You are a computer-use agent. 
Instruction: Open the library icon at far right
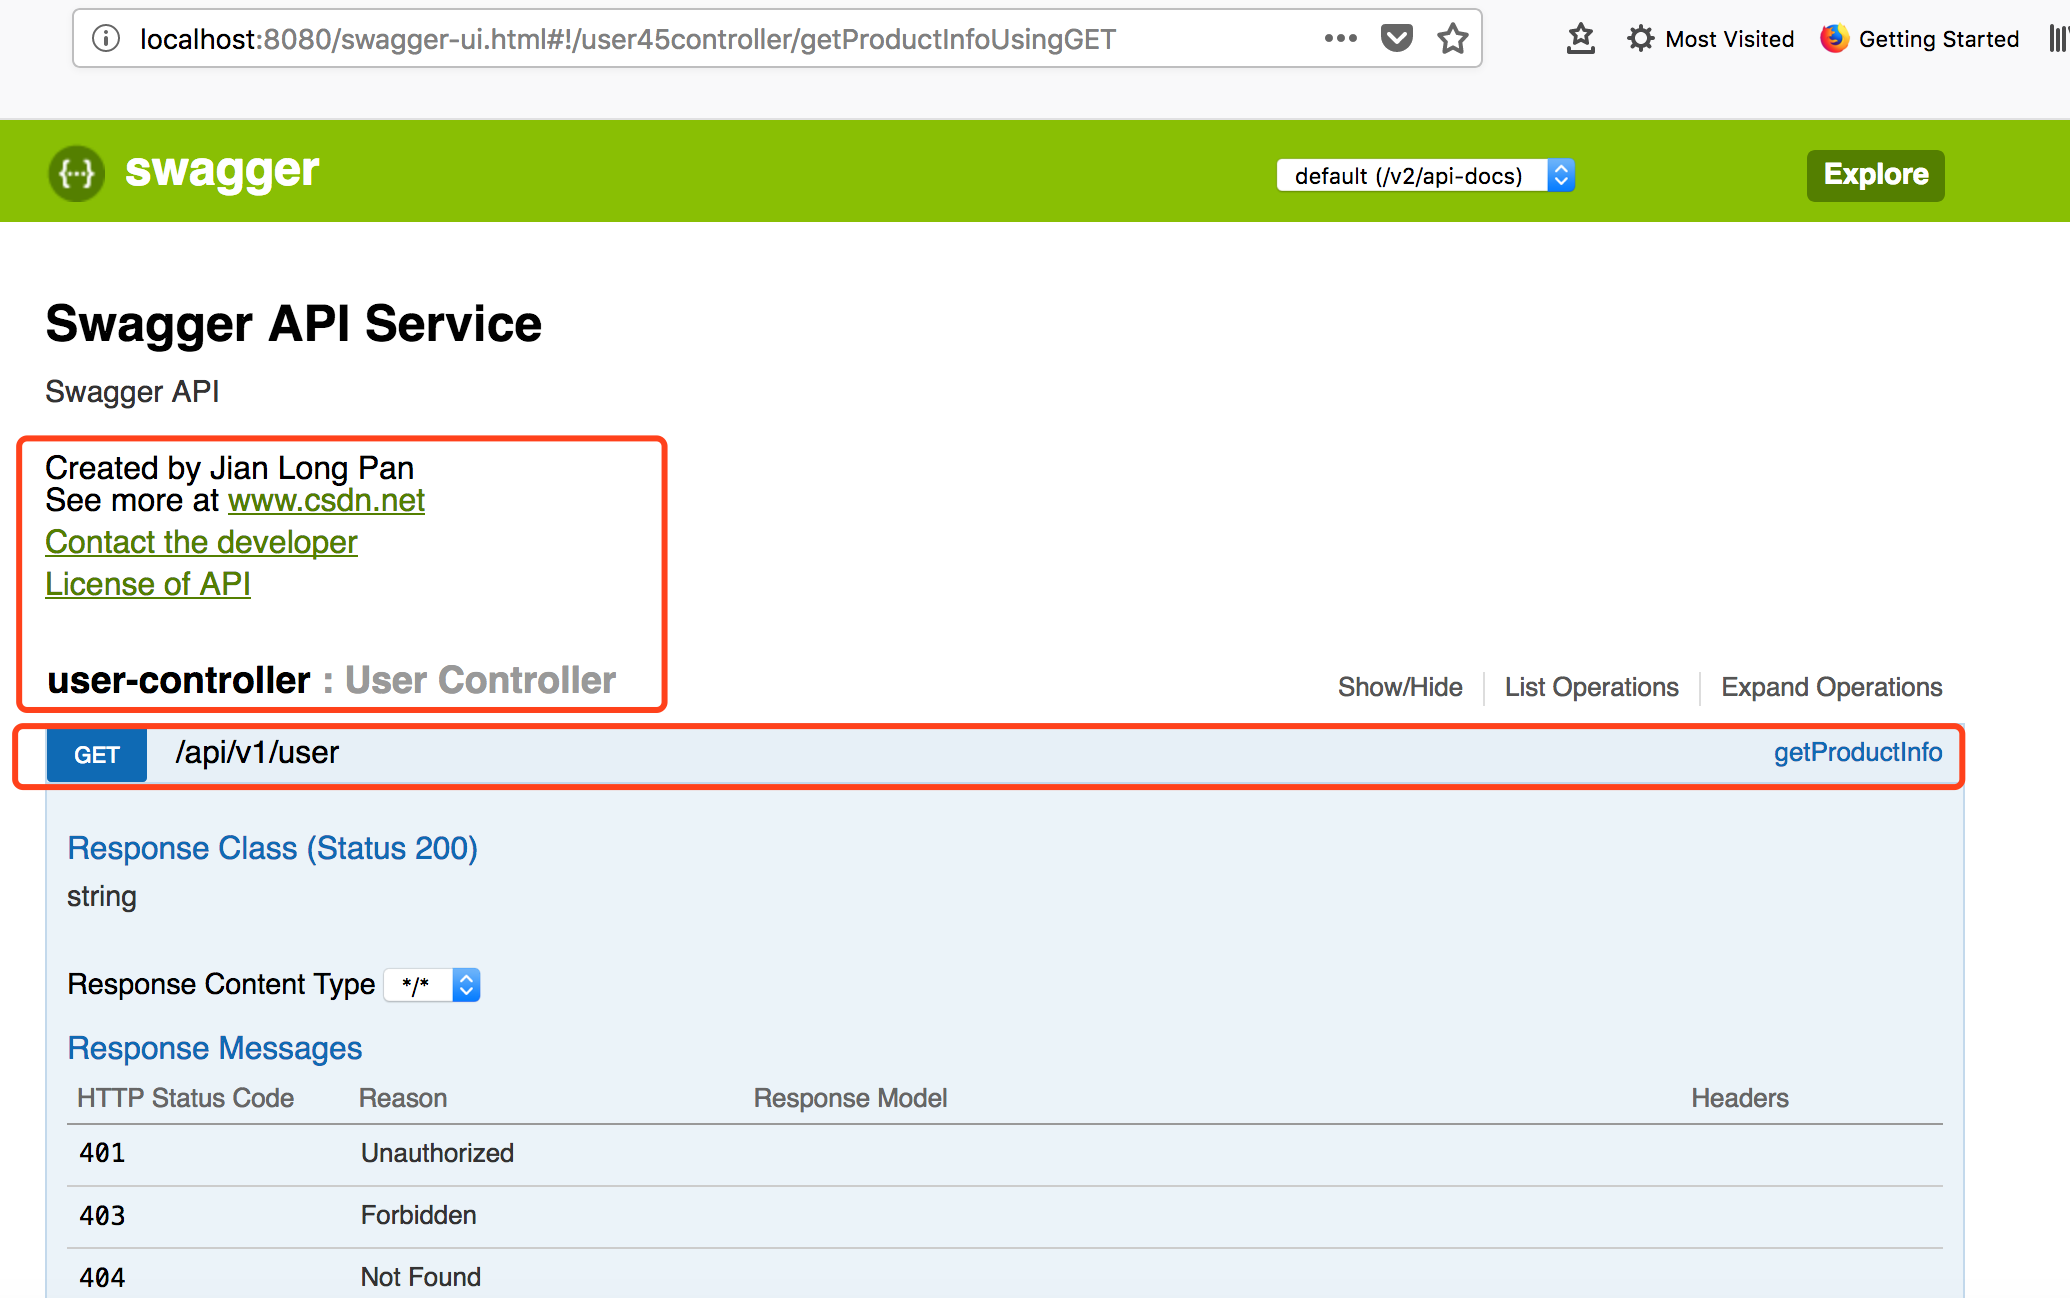(x=2058, y=39)
